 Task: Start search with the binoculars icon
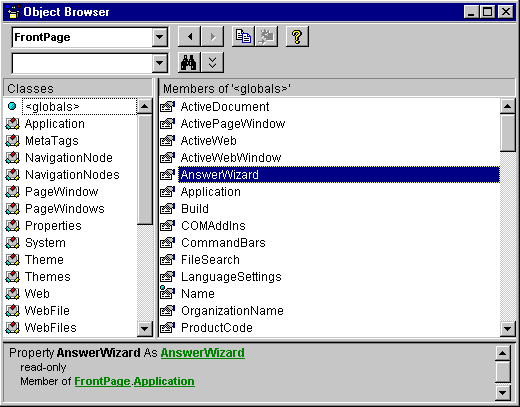click(189, 62)
